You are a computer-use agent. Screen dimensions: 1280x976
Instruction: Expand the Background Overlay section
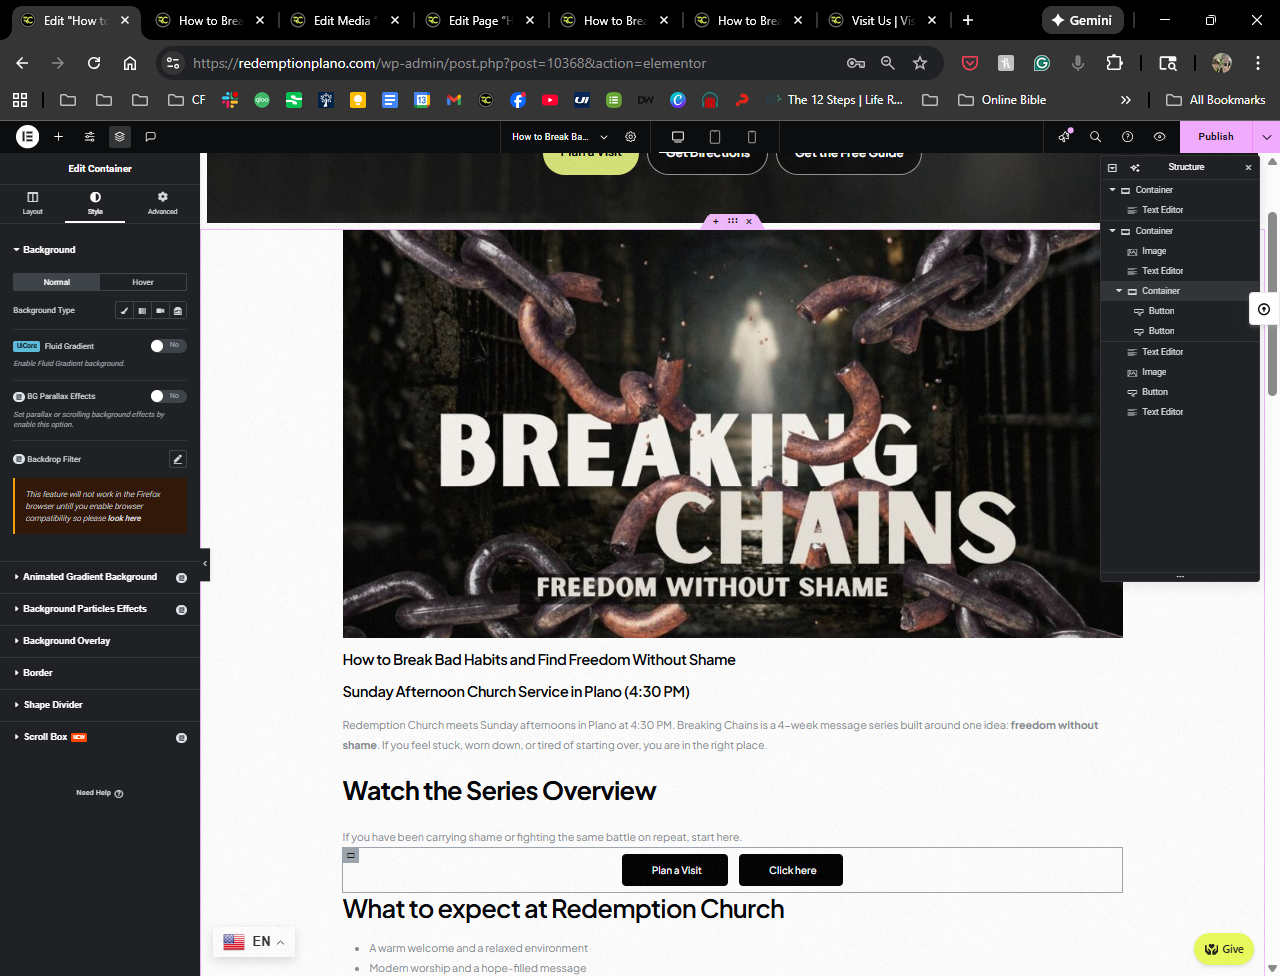[x=66, y=641]
